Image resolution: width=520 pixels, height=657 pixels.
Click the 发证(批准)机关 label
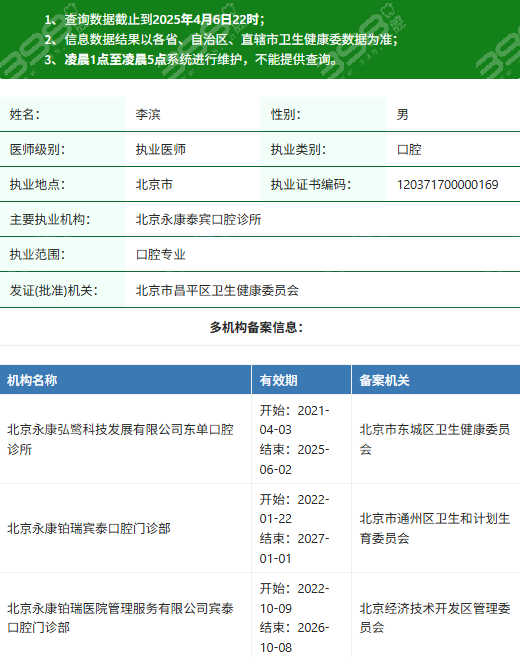click(x=54, y=290)
